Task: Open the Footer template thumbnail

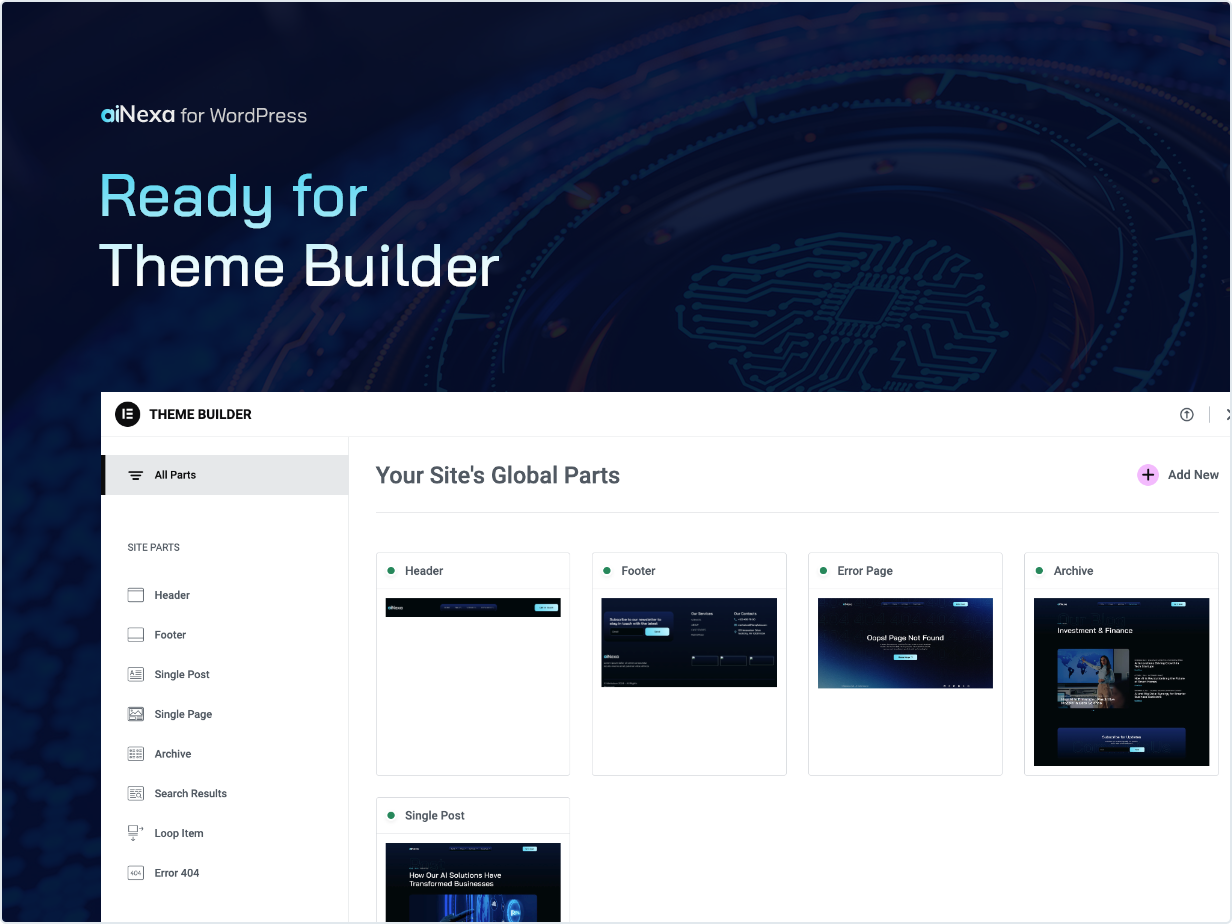Action: tap(689, 642)
